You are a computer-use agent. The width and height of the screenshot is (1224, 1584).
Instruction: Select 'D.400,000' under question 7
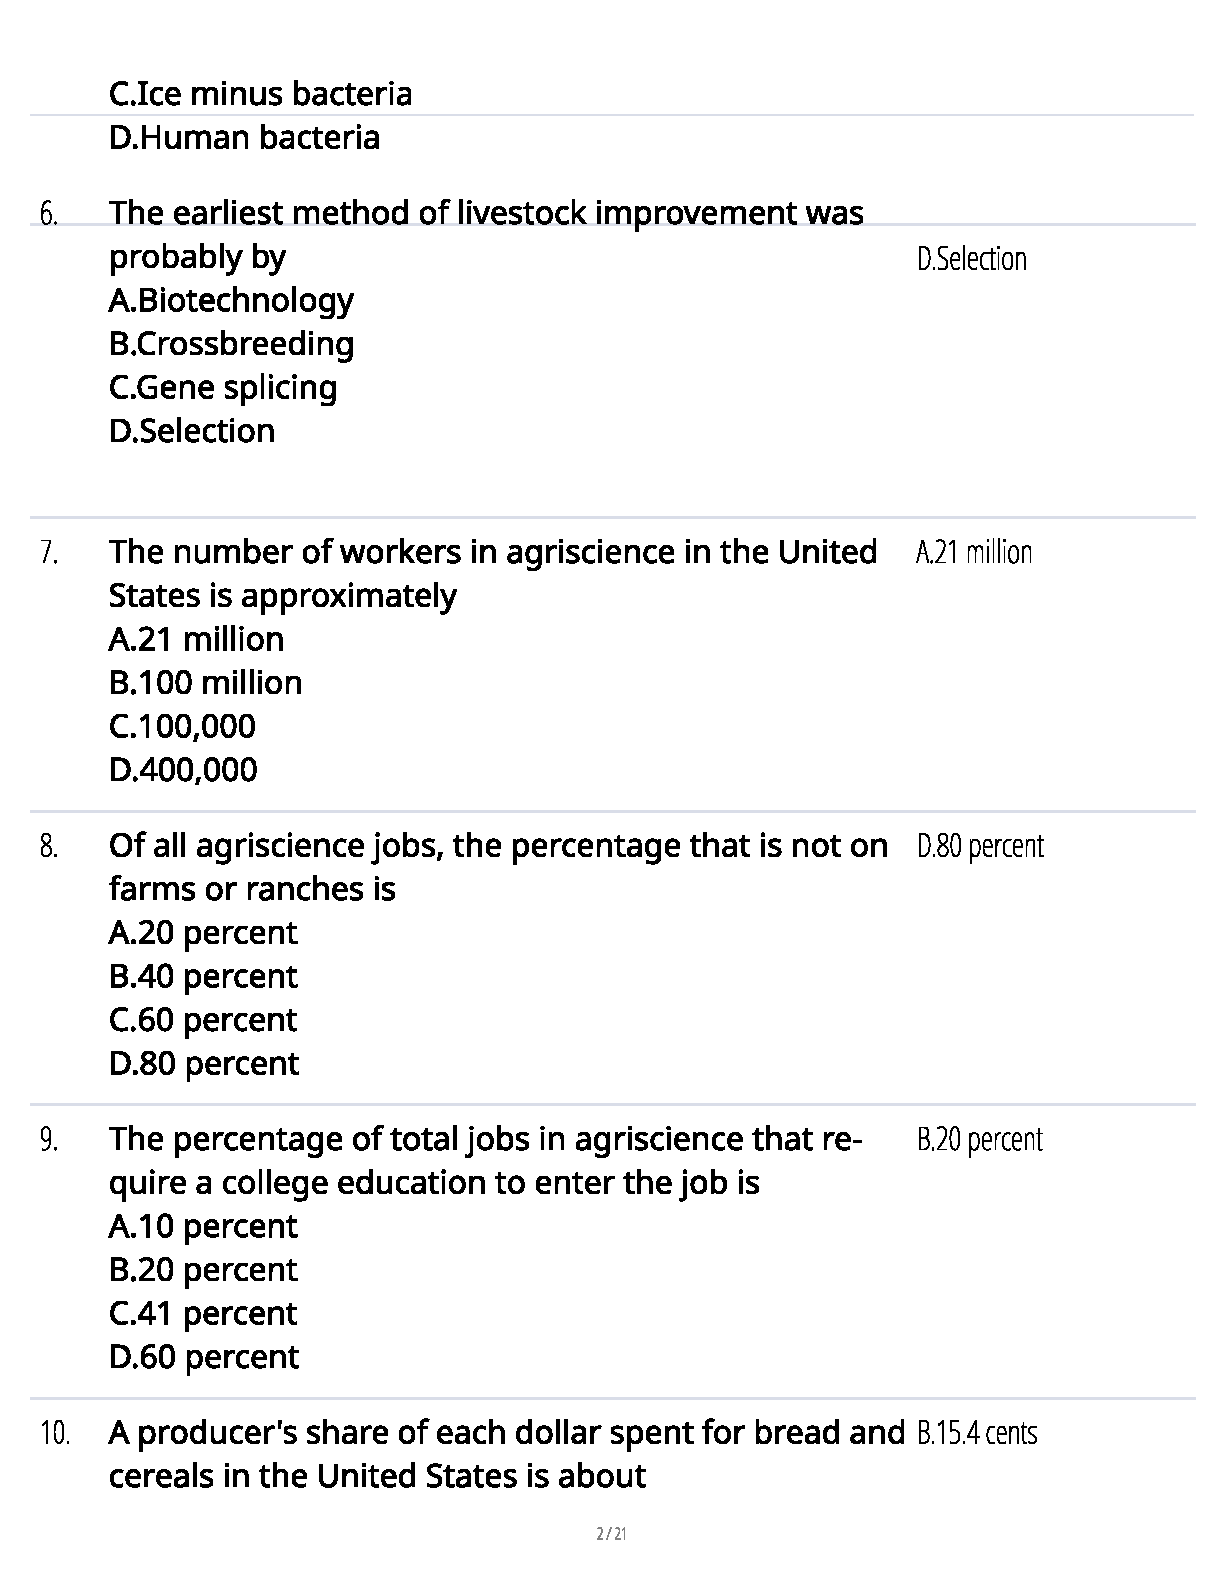point(183,770)
